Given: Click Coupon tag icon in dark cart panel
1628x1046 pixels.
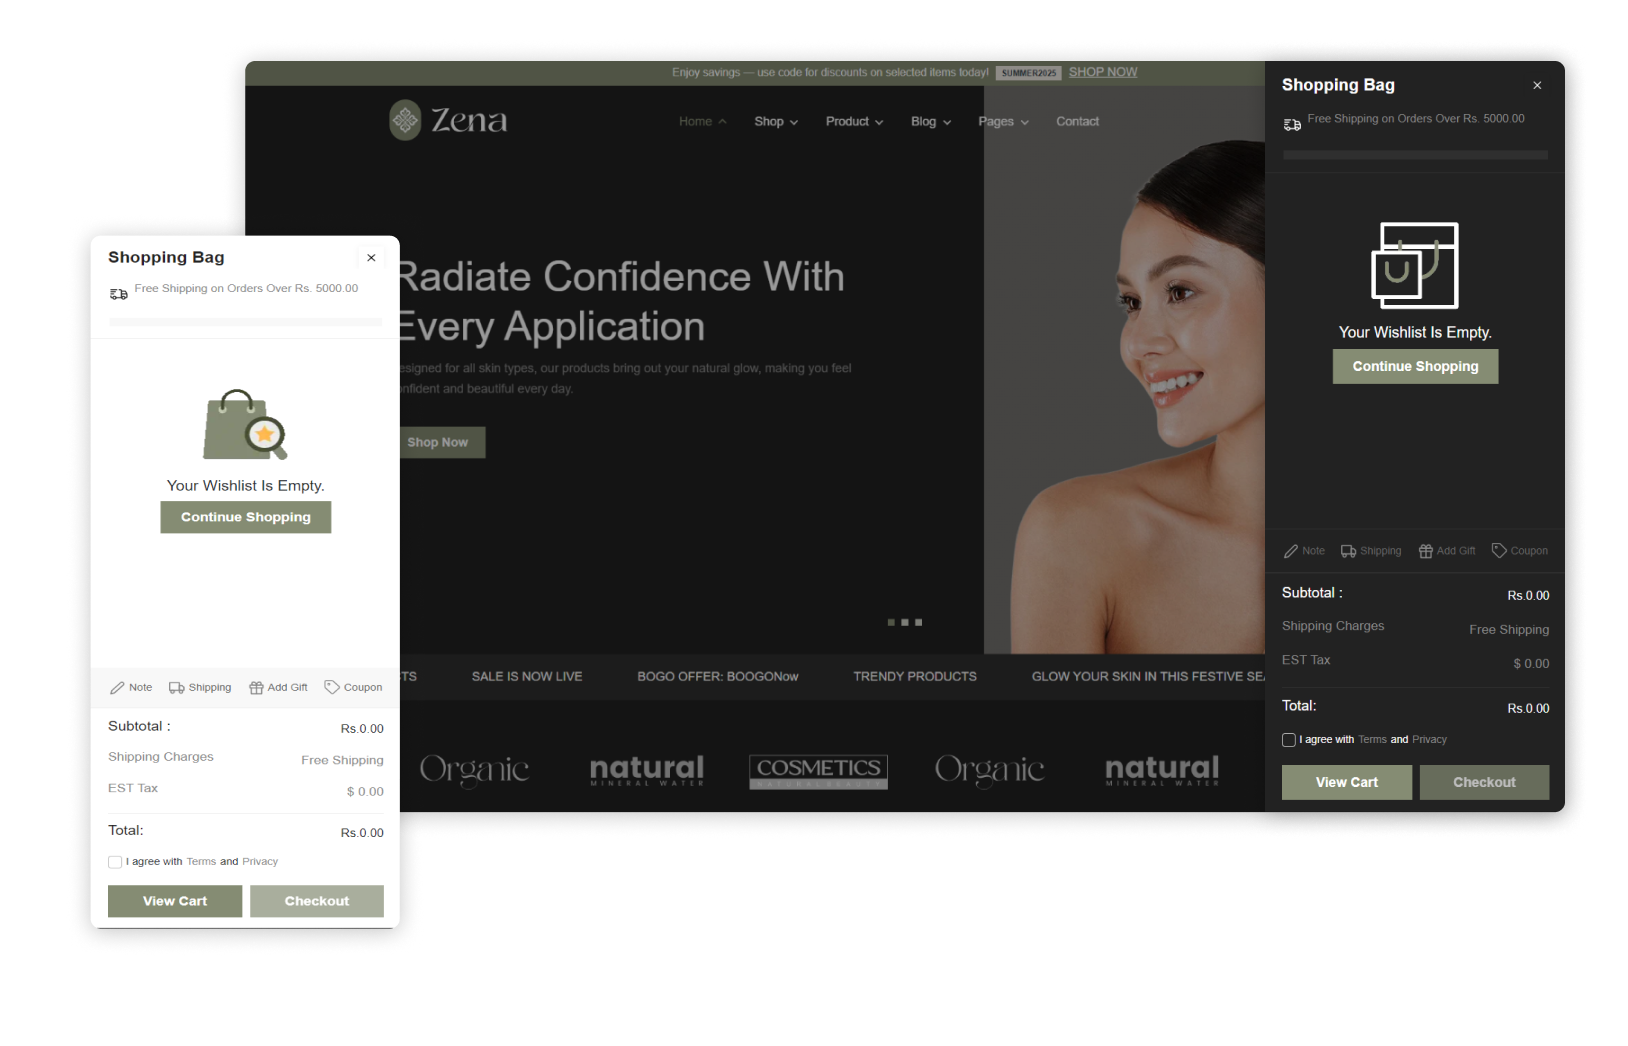Looking at the screenshot, I should click(x=1499, y=550).
